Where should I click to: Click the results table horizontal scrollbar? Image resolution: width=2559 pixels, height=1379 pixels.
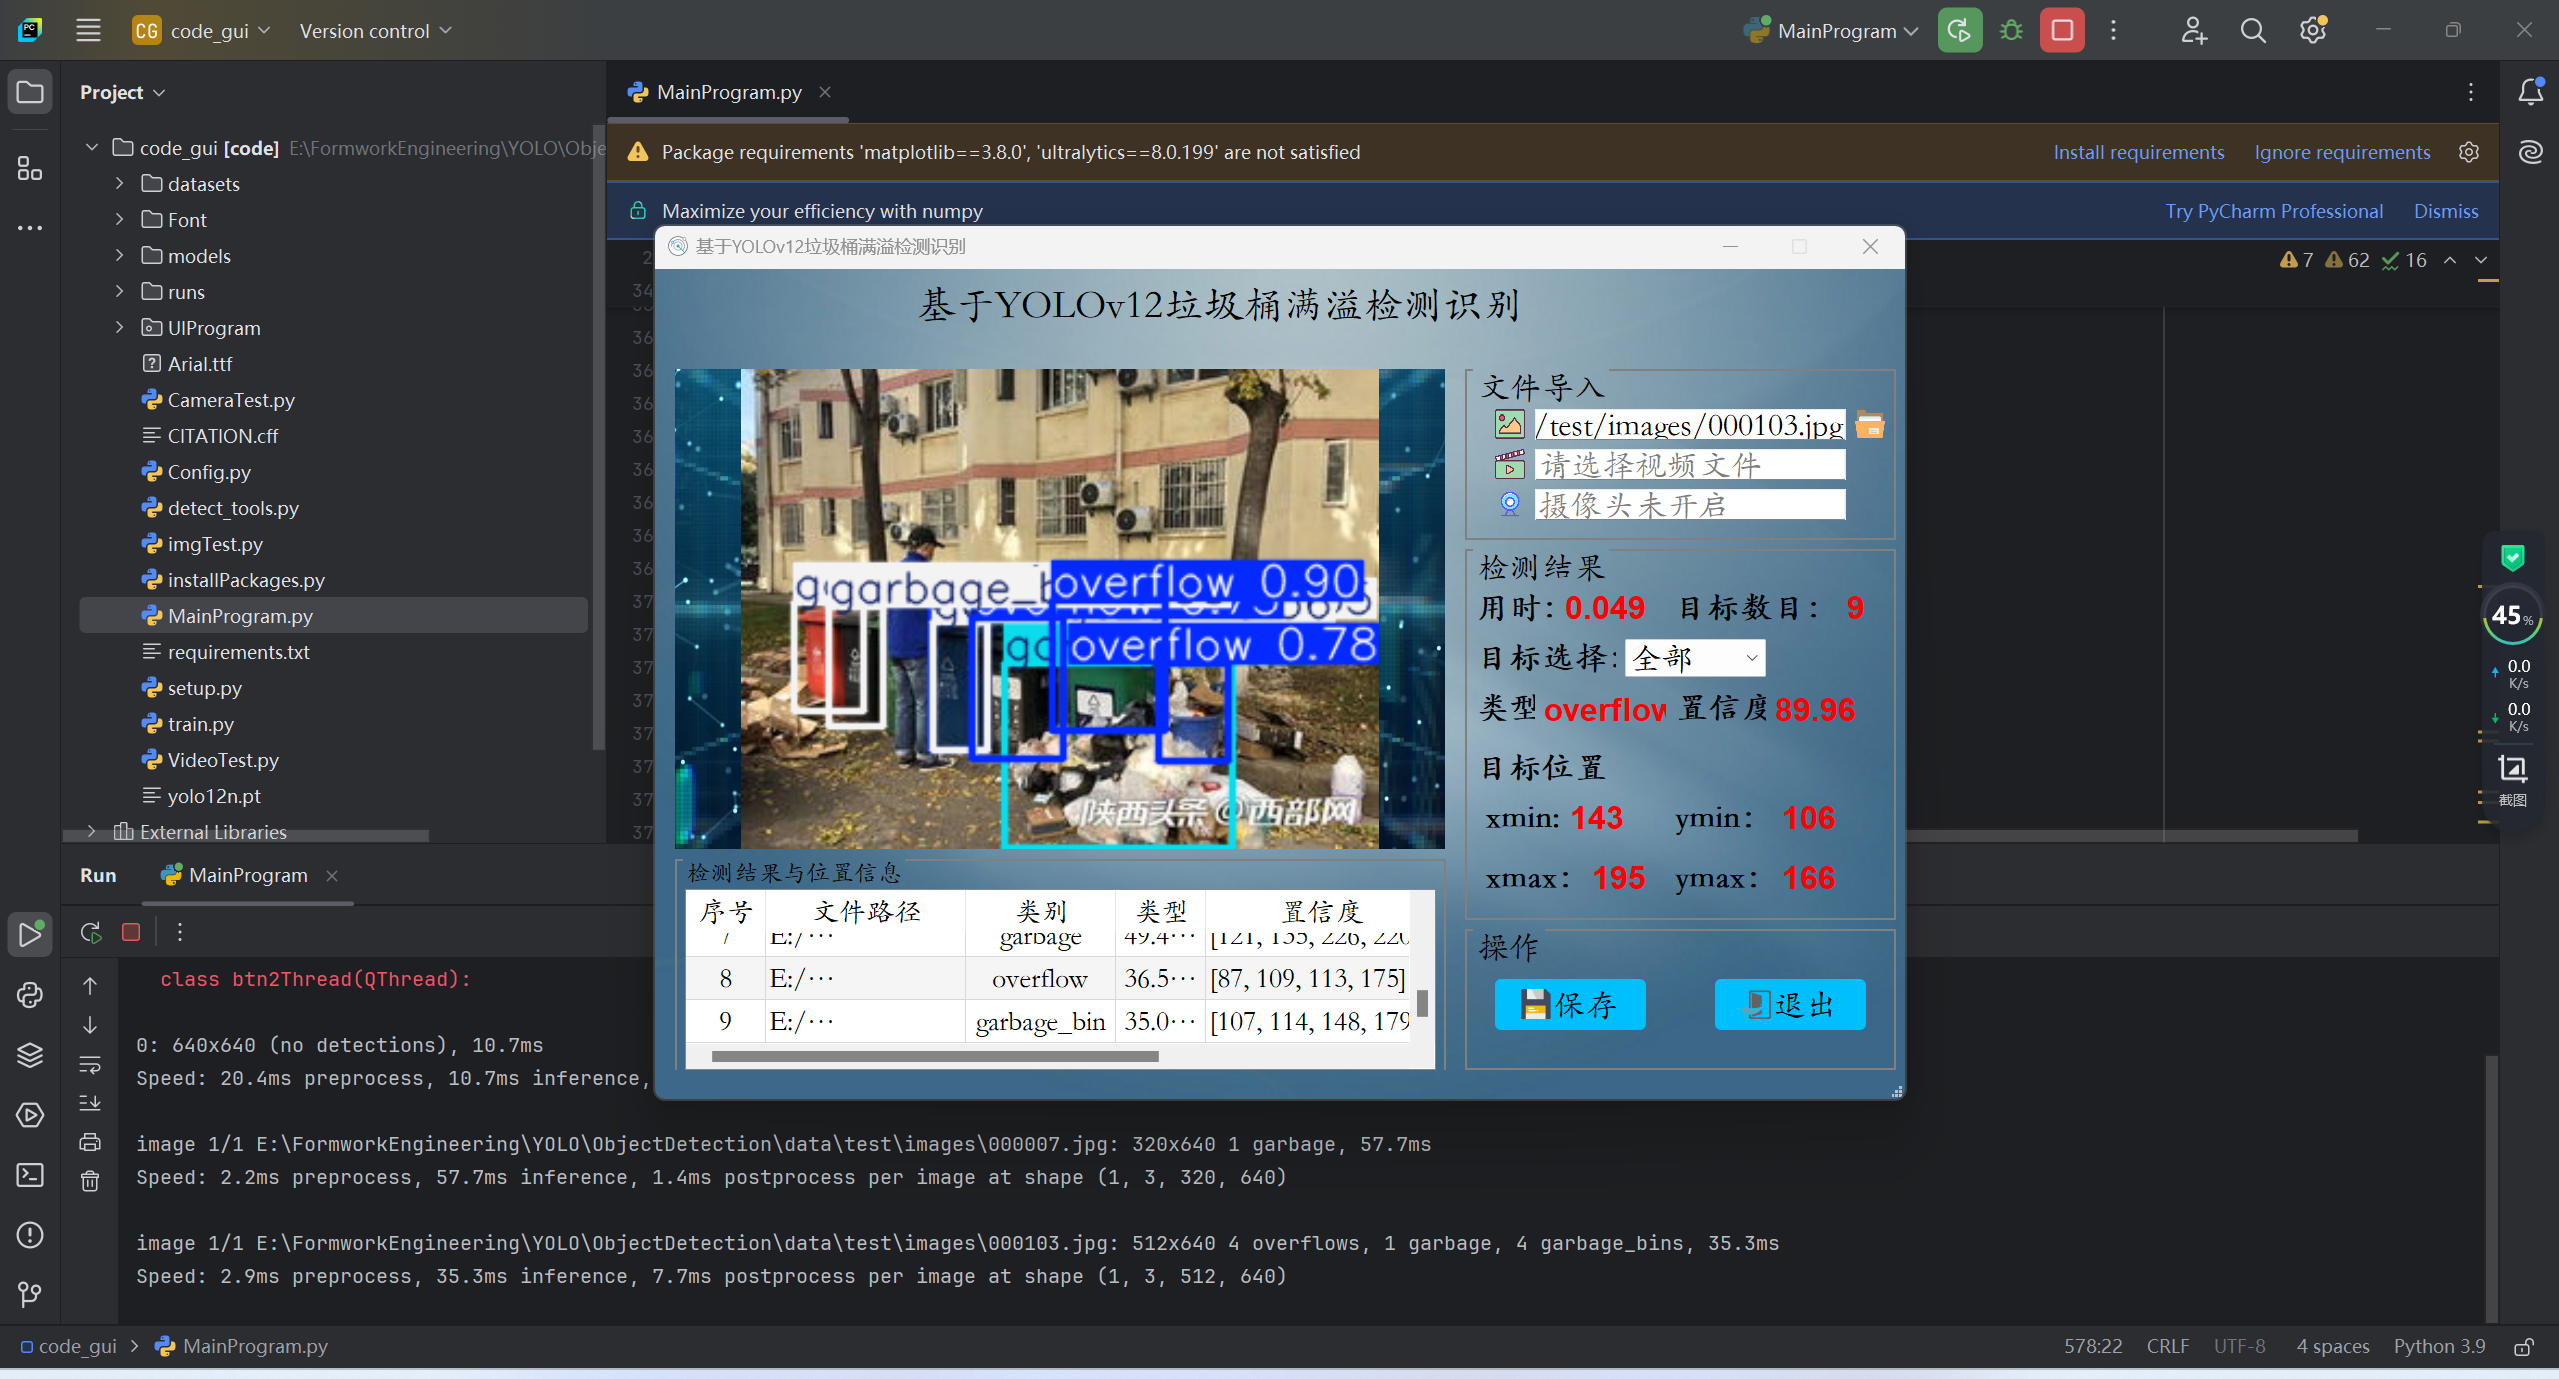[x=934, y=1056]
